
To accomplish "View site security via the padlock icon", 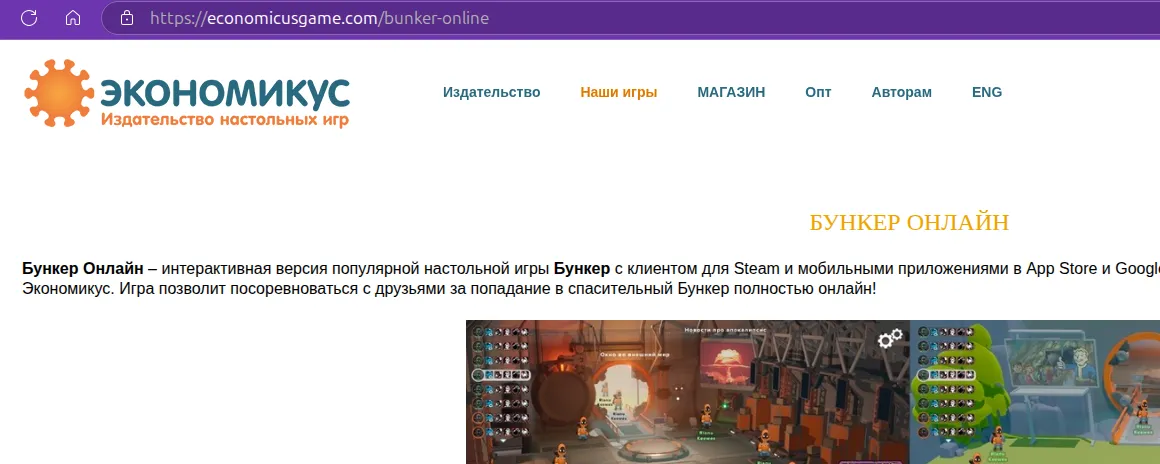I will pos(127,18).
